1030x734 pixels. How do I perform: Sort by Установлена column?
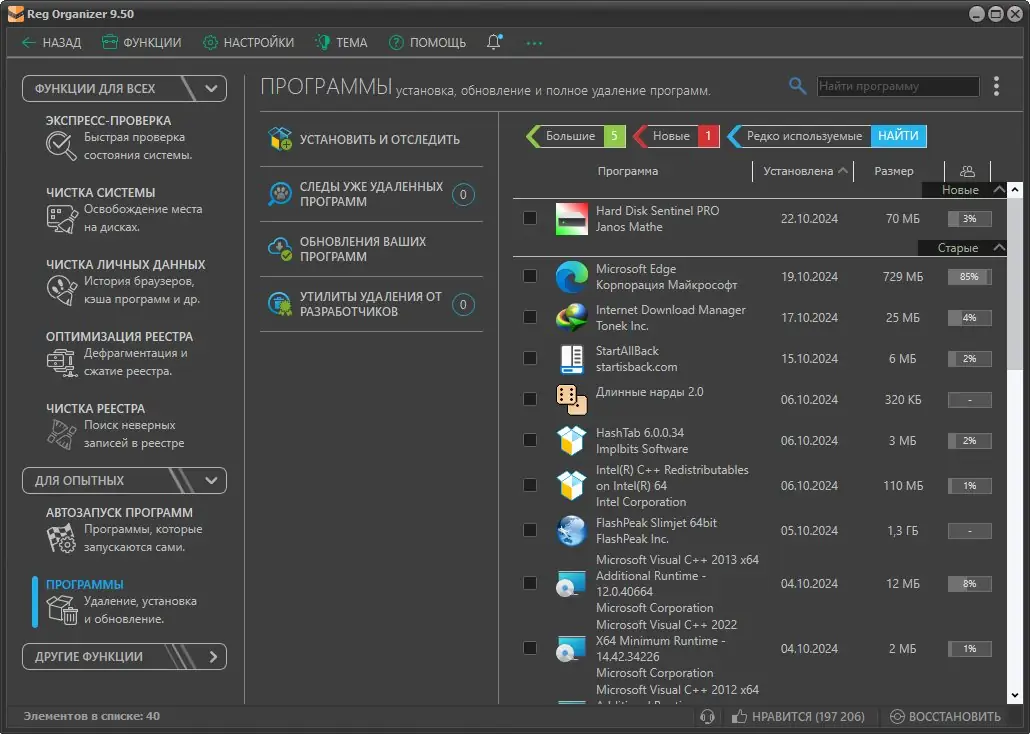[804, 171]
